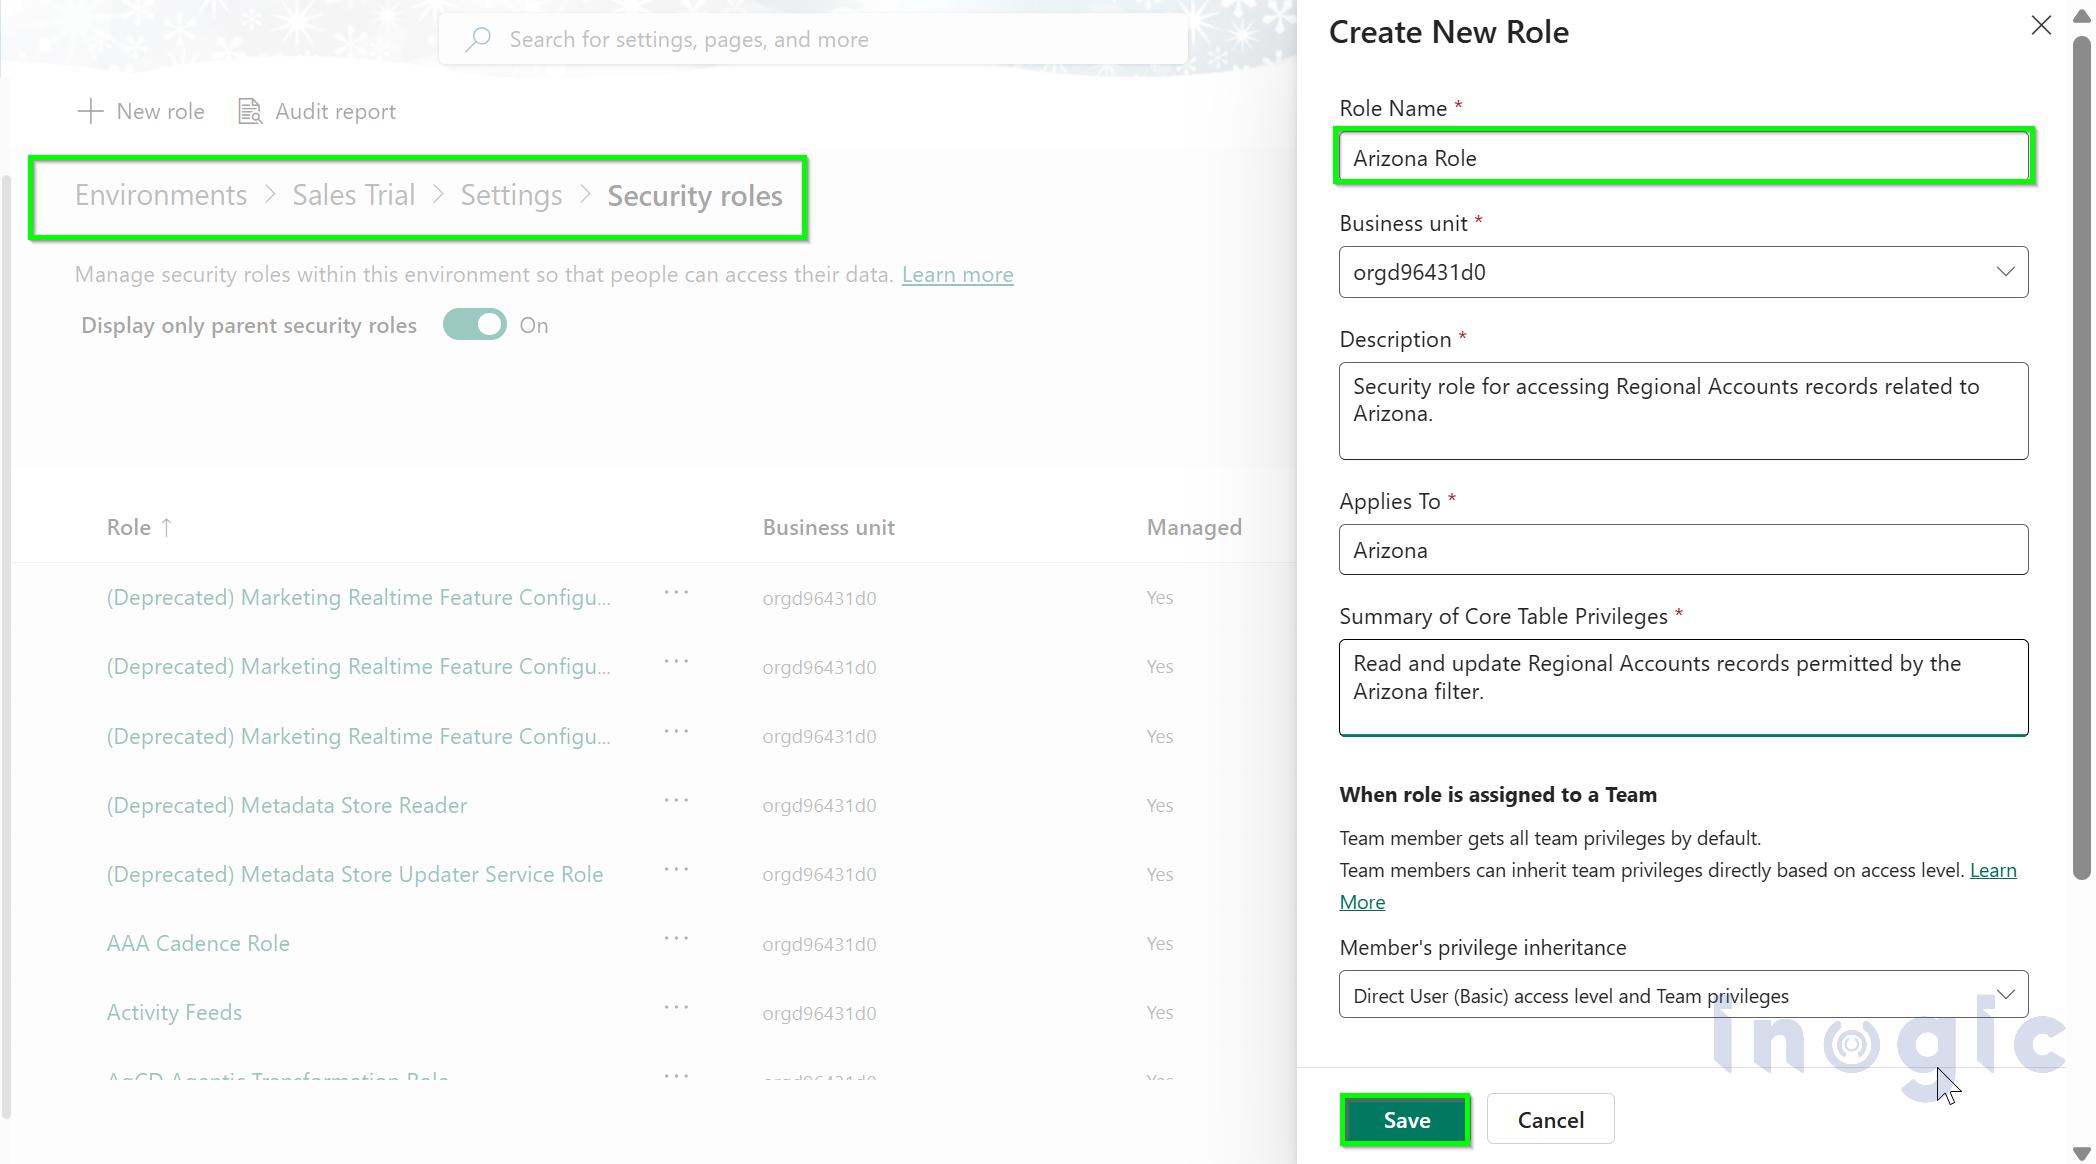Open (Deprecated) Metadata Store Updater Service Role

[x=355, y=875]
